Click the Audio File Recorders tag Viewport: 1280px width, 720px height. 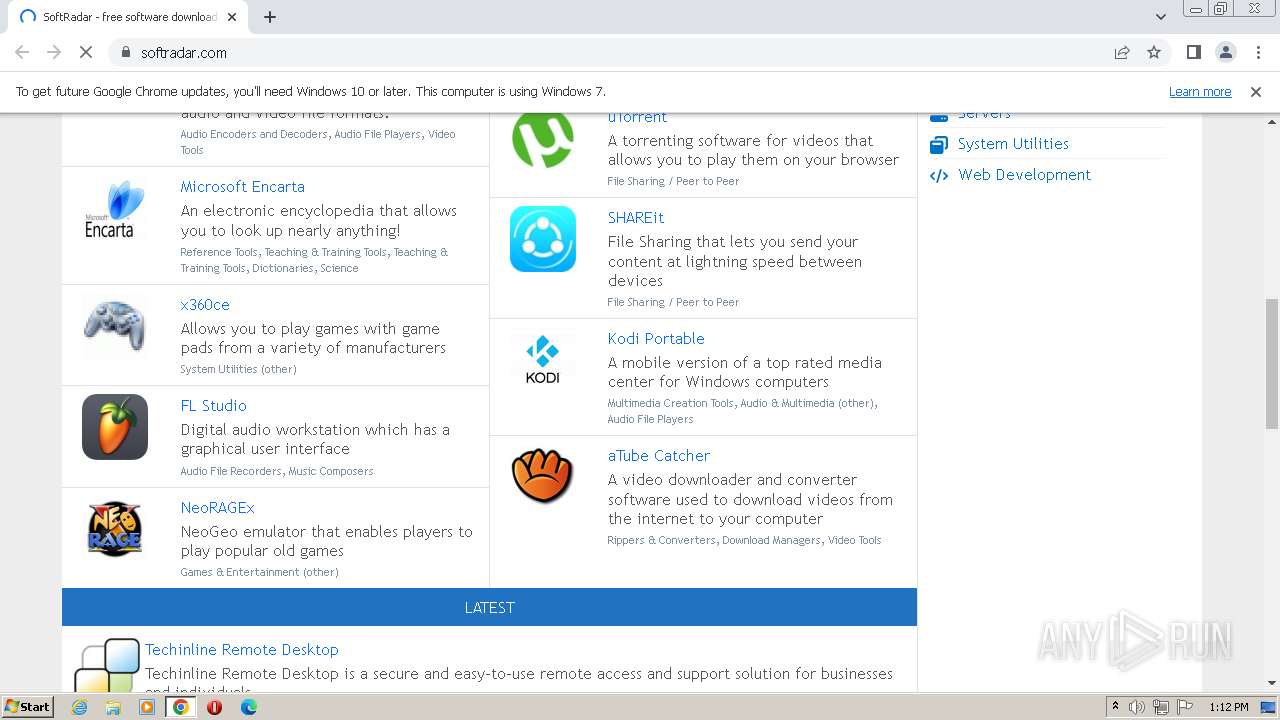pyautogui.click(x=231, y=471)
